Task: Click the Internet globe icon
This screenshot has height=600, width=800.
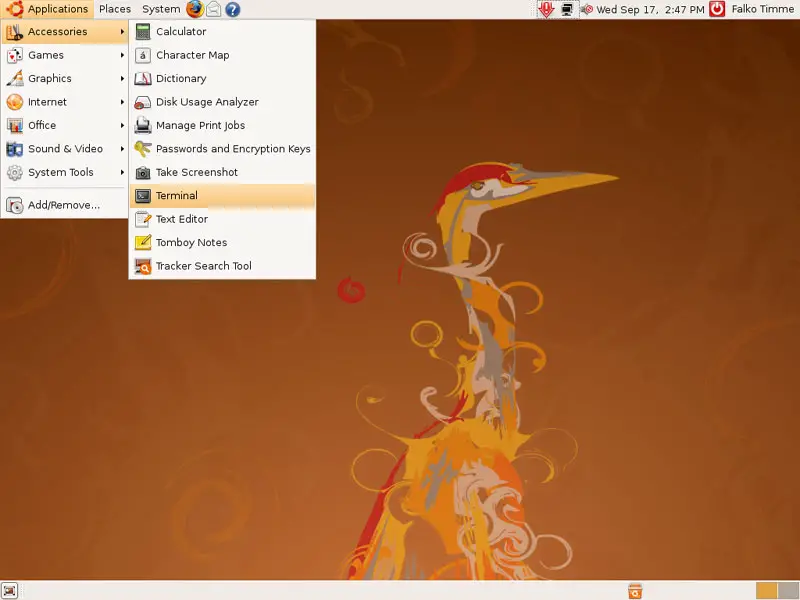Action: (14, 102)
